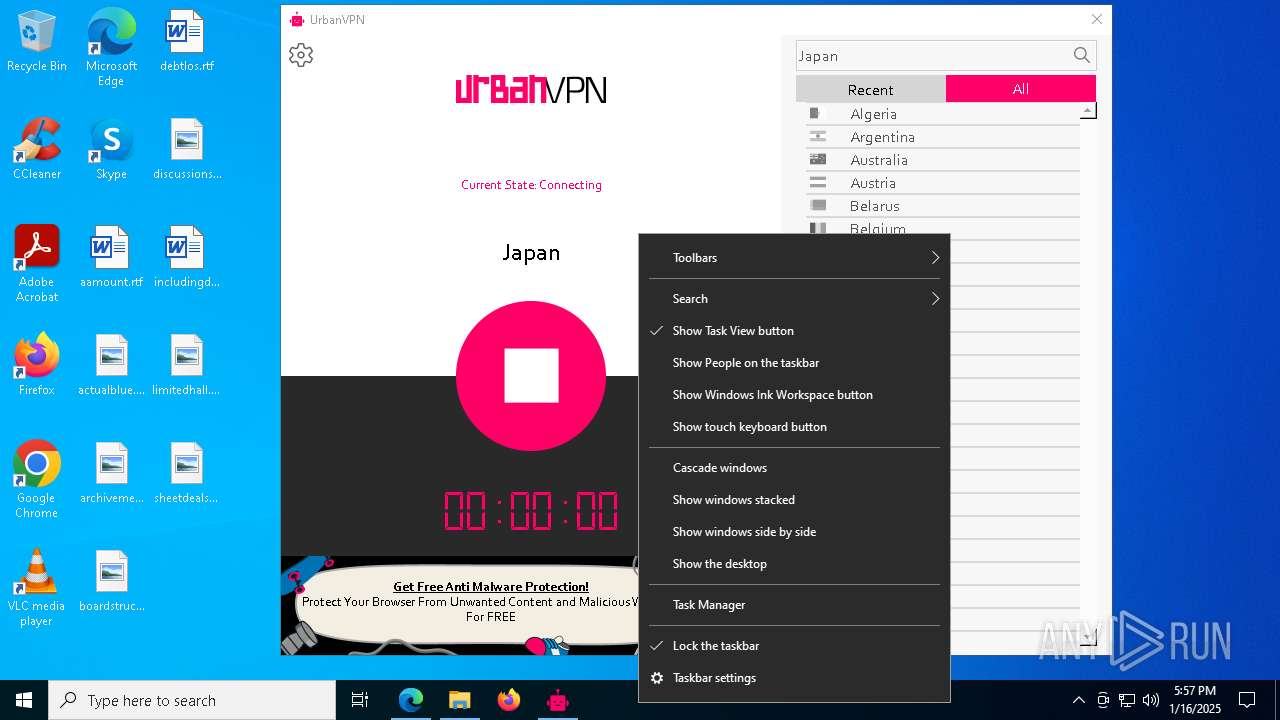Stop the VPN connection with the pink button
This screenshot has height=720, width=1280.
pyautogui.click(x=531, y=376)
